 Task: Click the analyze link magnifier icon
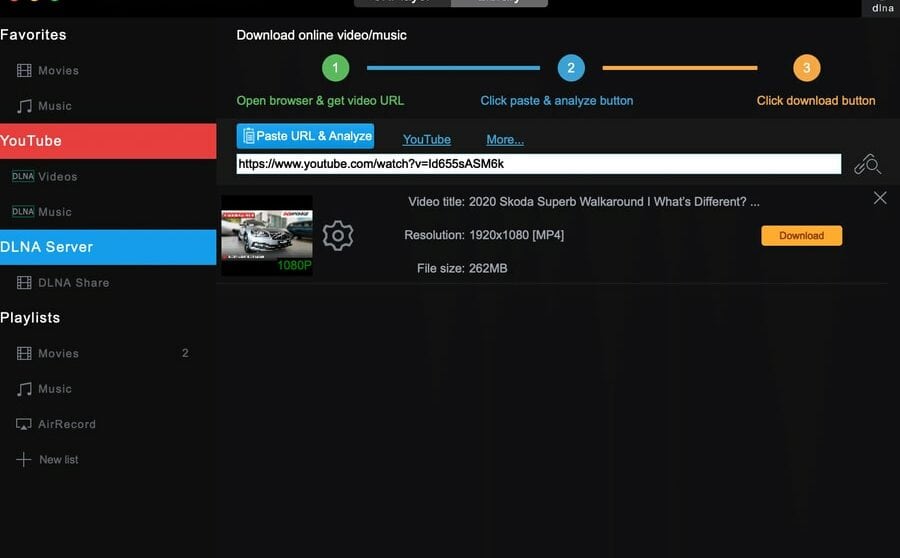pos(867,164)
